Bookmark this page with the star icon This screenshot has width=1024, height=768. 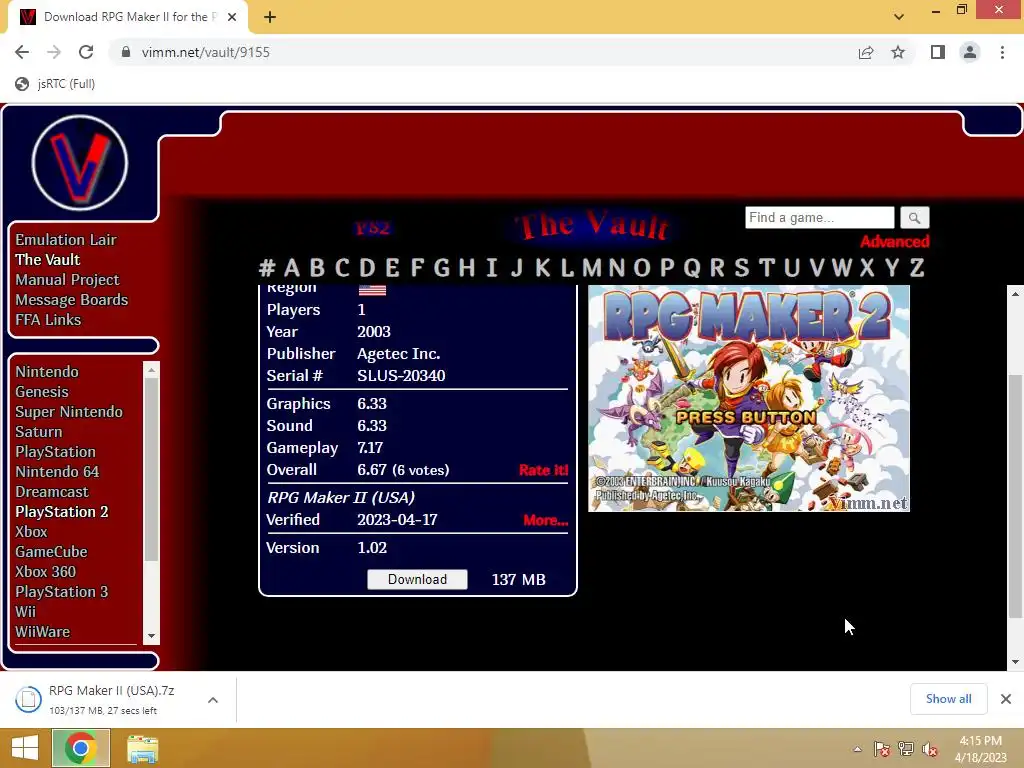click(898, 52)
